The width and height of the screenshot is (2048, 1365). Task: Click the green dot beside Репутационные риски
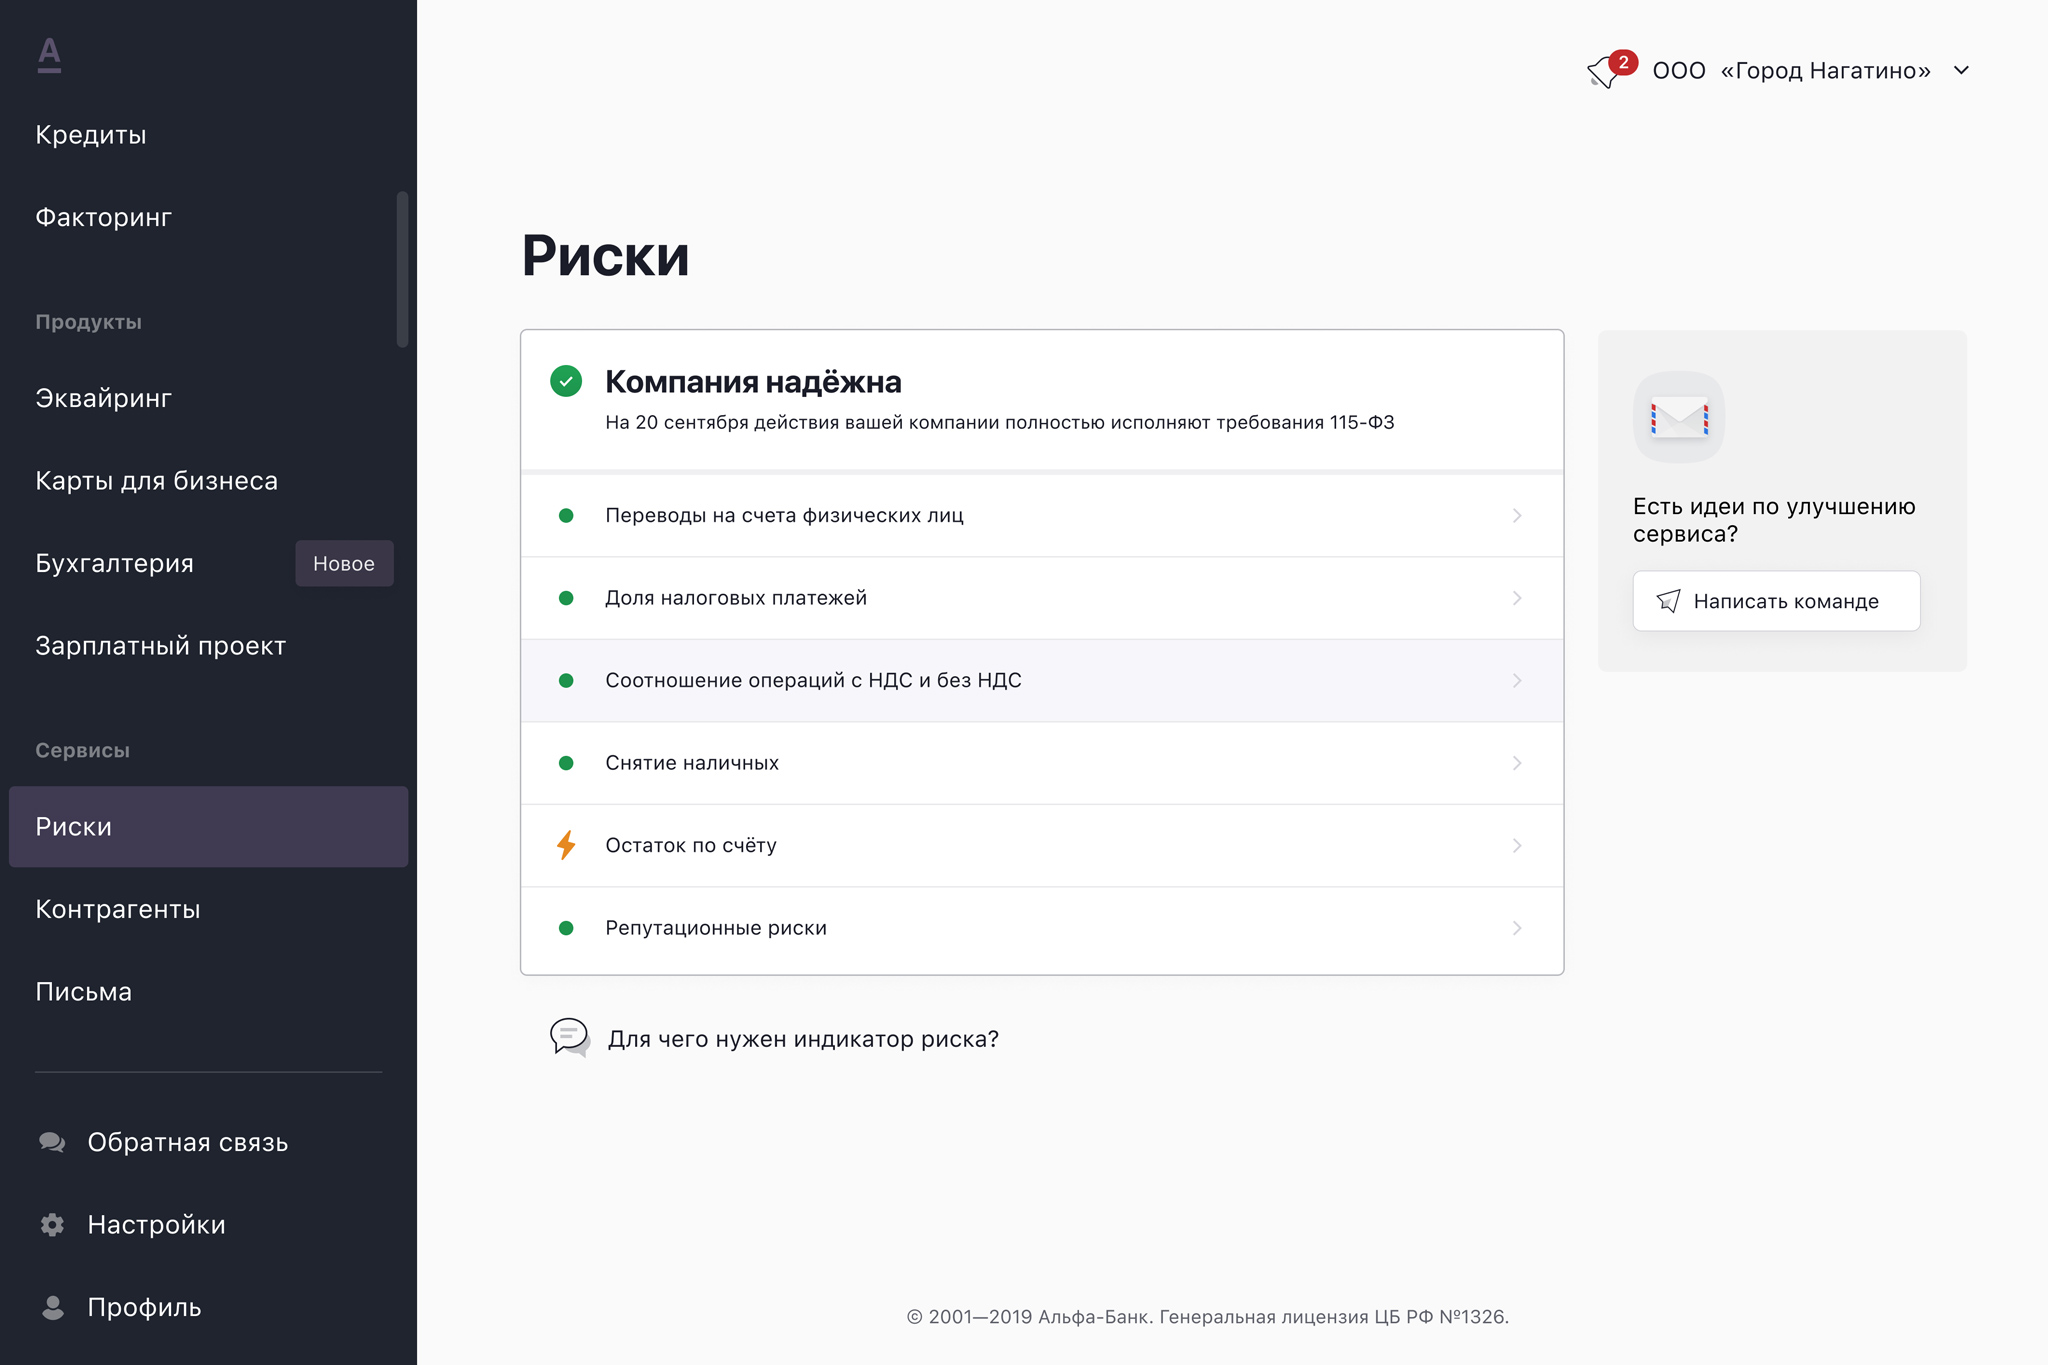pos(567,928)
